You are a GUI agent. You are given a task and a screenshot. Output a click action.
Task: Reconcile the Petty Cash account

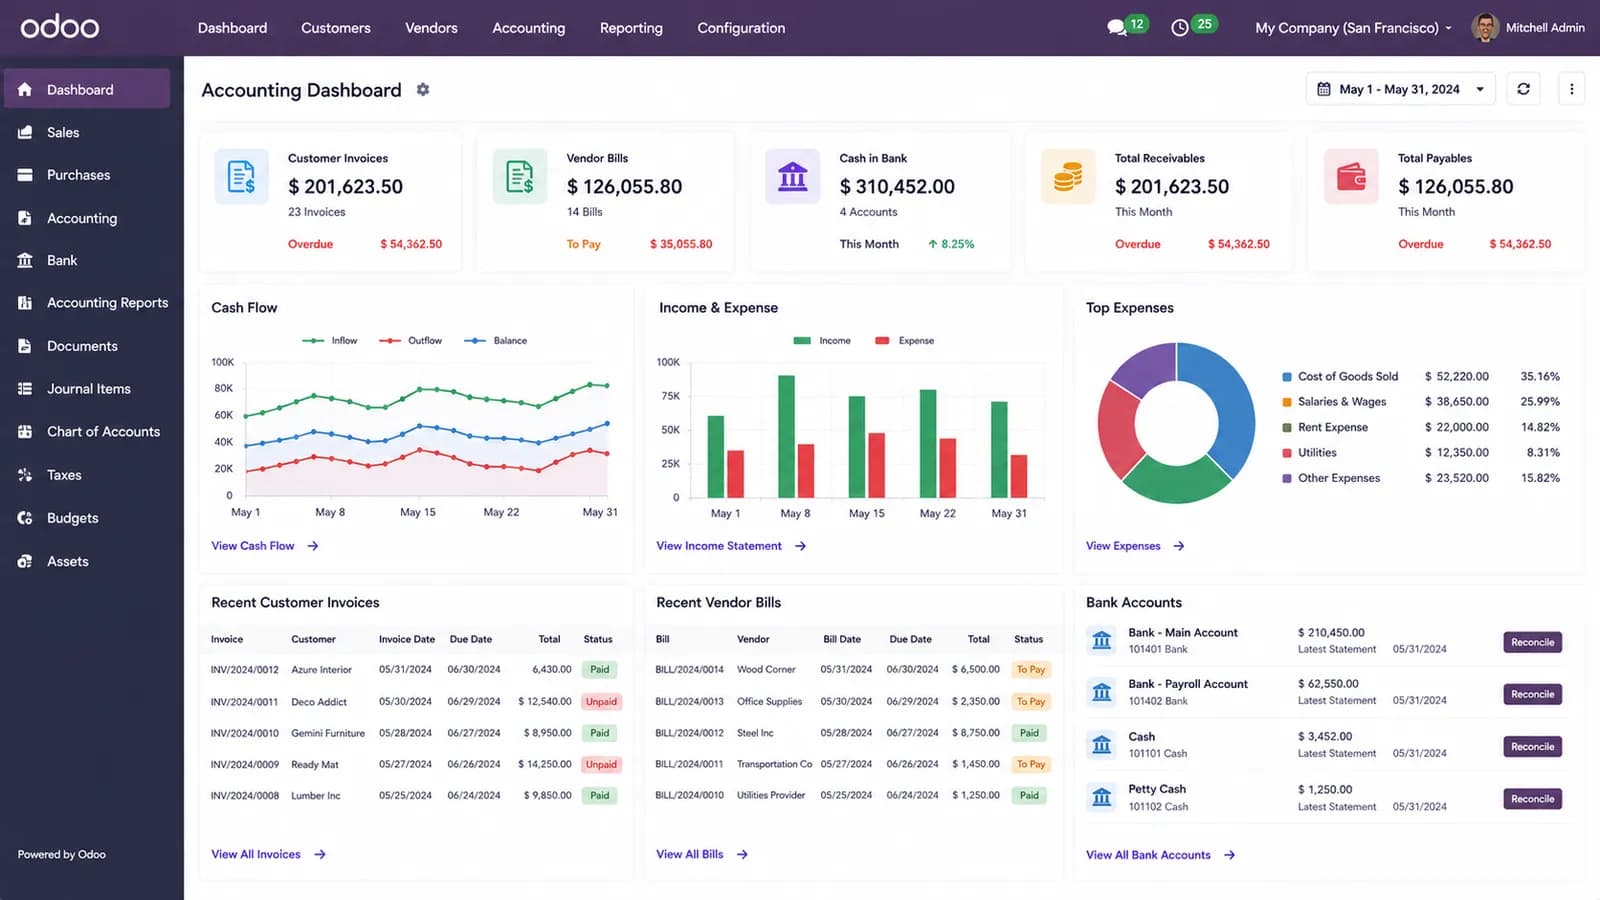pos(1532,799)
